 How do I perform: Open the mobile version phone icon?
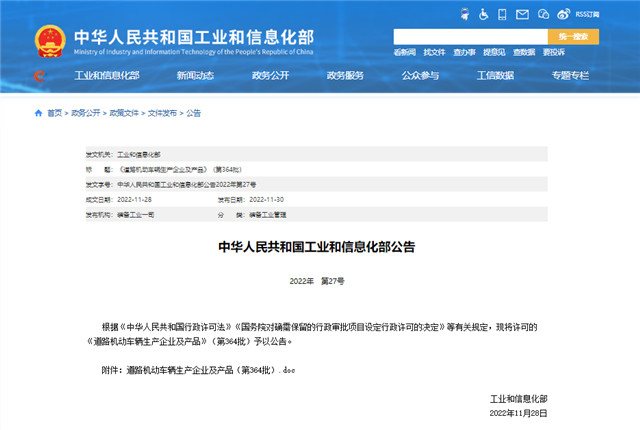pos(502,14)
